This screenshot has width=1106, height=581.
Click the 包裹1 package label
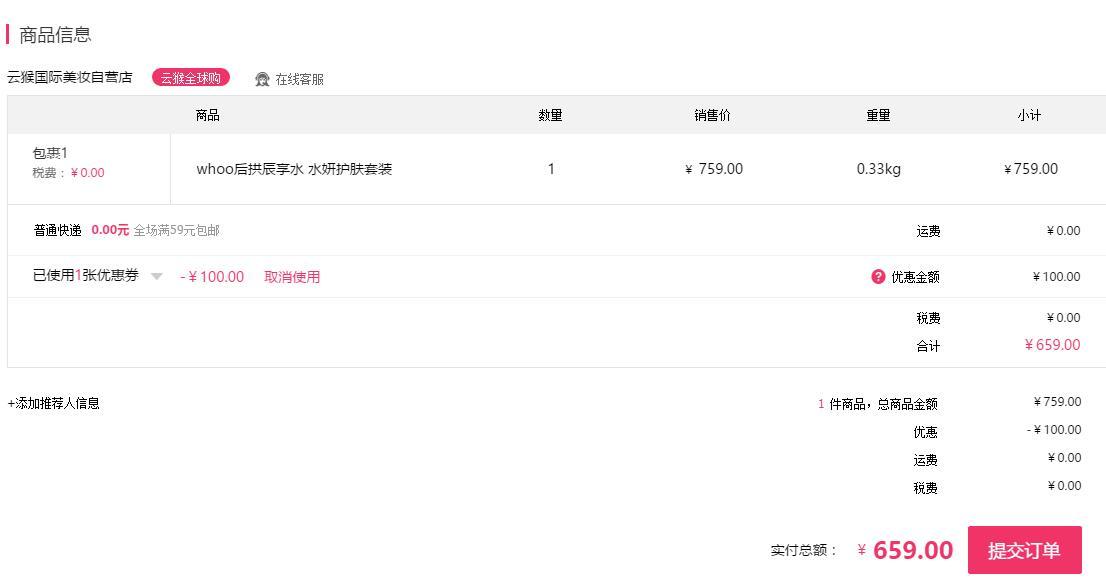tap(50, 153)
